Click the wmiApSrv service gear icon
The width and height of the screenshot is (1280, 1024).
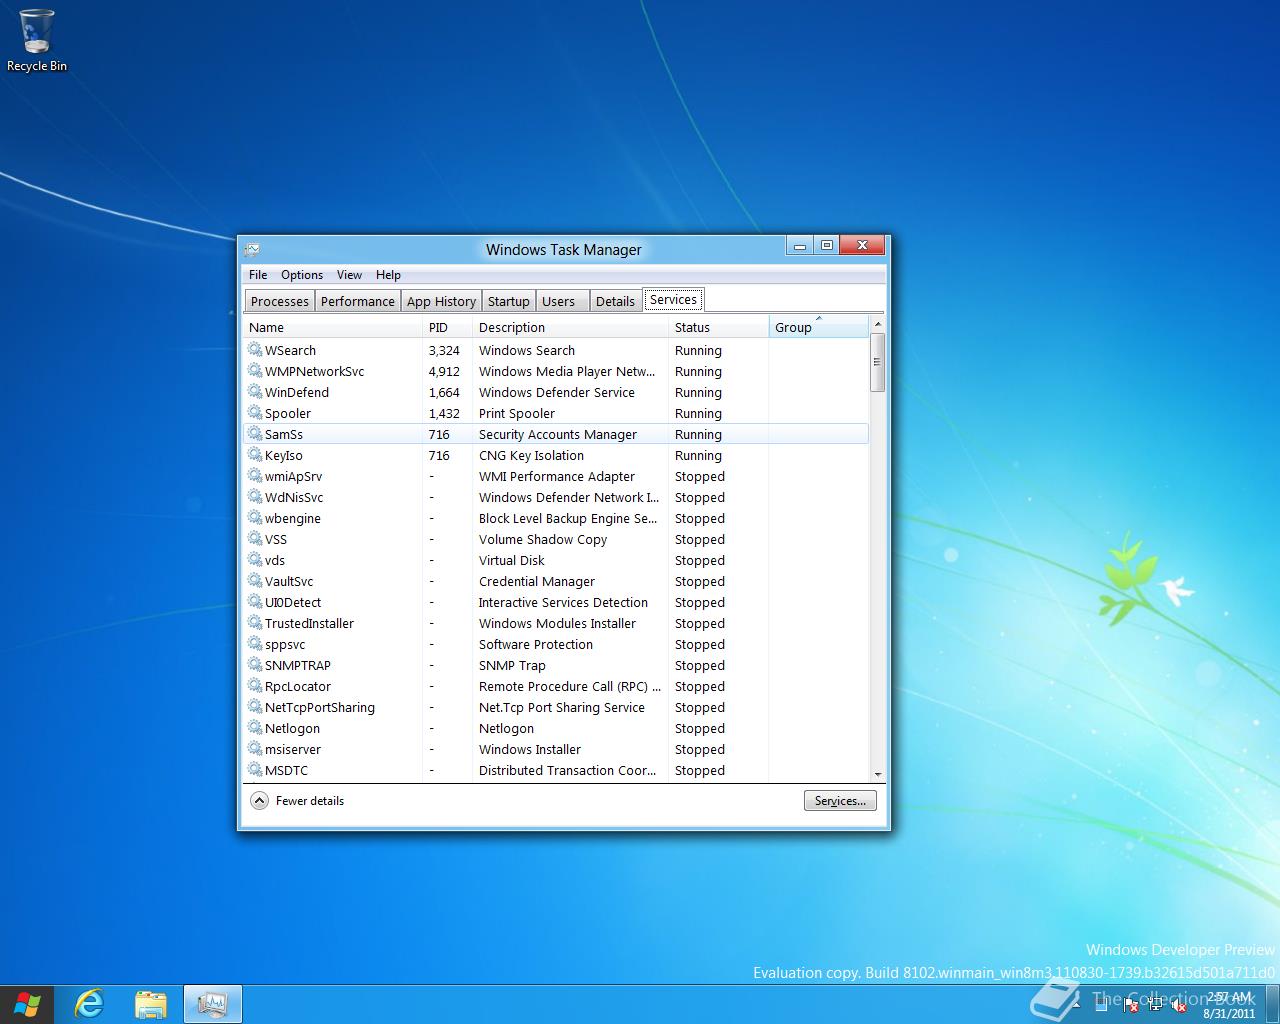[255, 476]
